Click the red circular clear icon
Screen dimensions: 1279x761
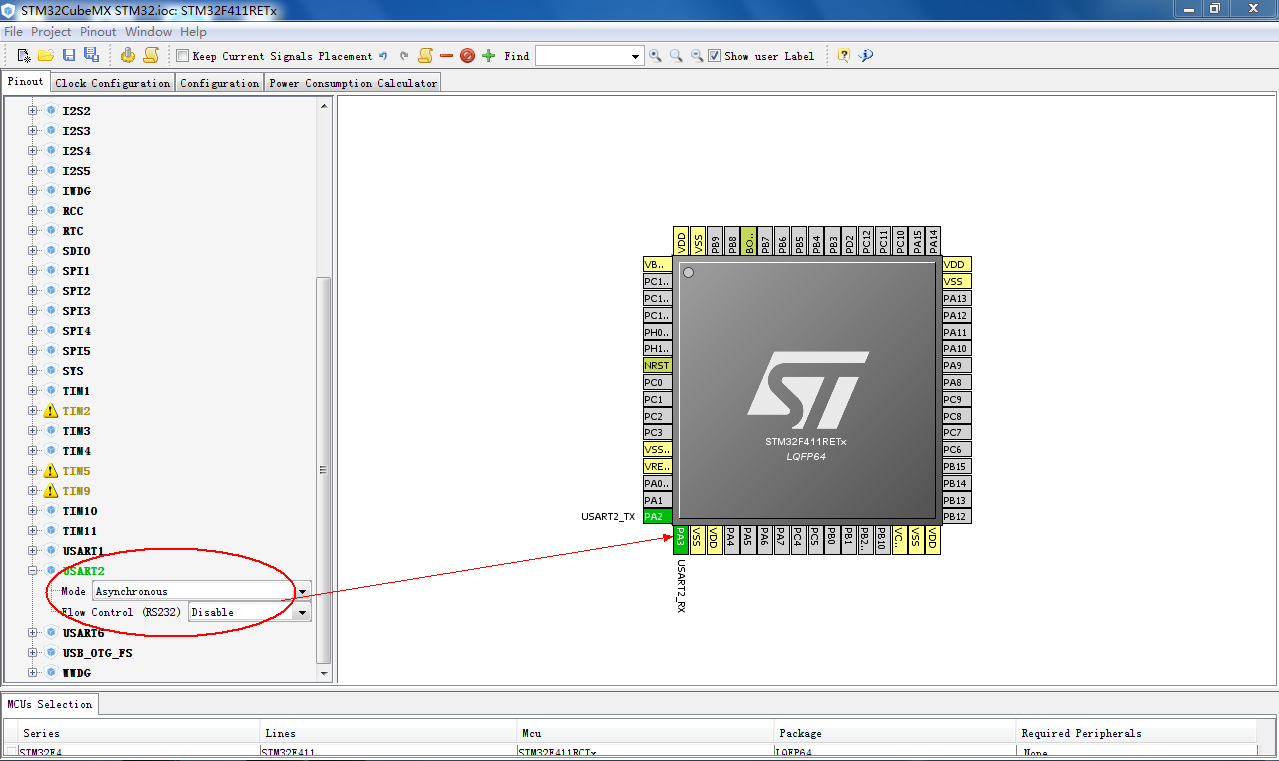click(x=467, y=56)
